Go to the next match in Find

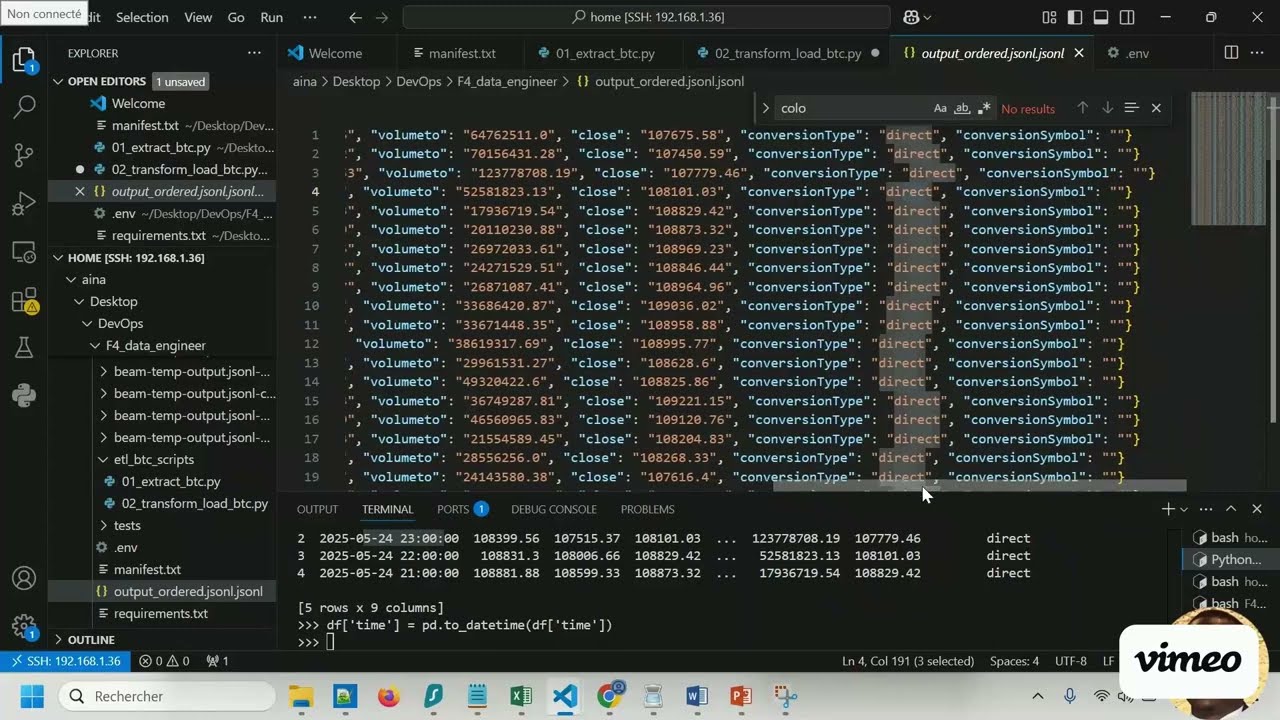[x=1107, y=108]
